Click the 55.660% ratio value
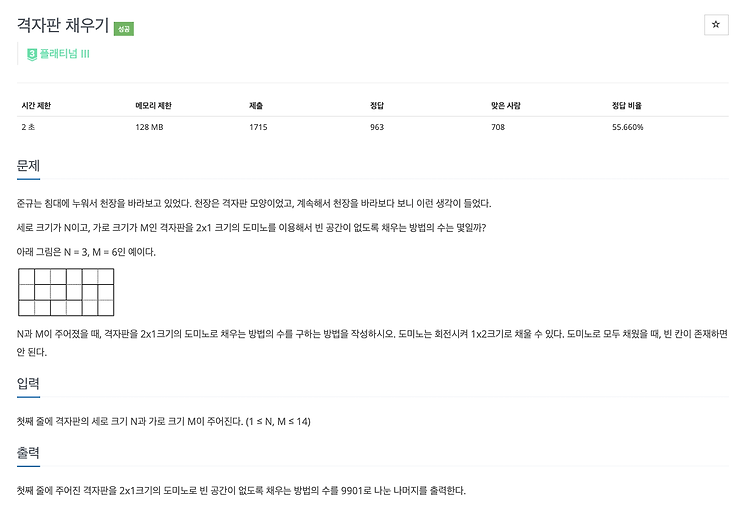Screen dimensions: 750x507 coord(628,127)
